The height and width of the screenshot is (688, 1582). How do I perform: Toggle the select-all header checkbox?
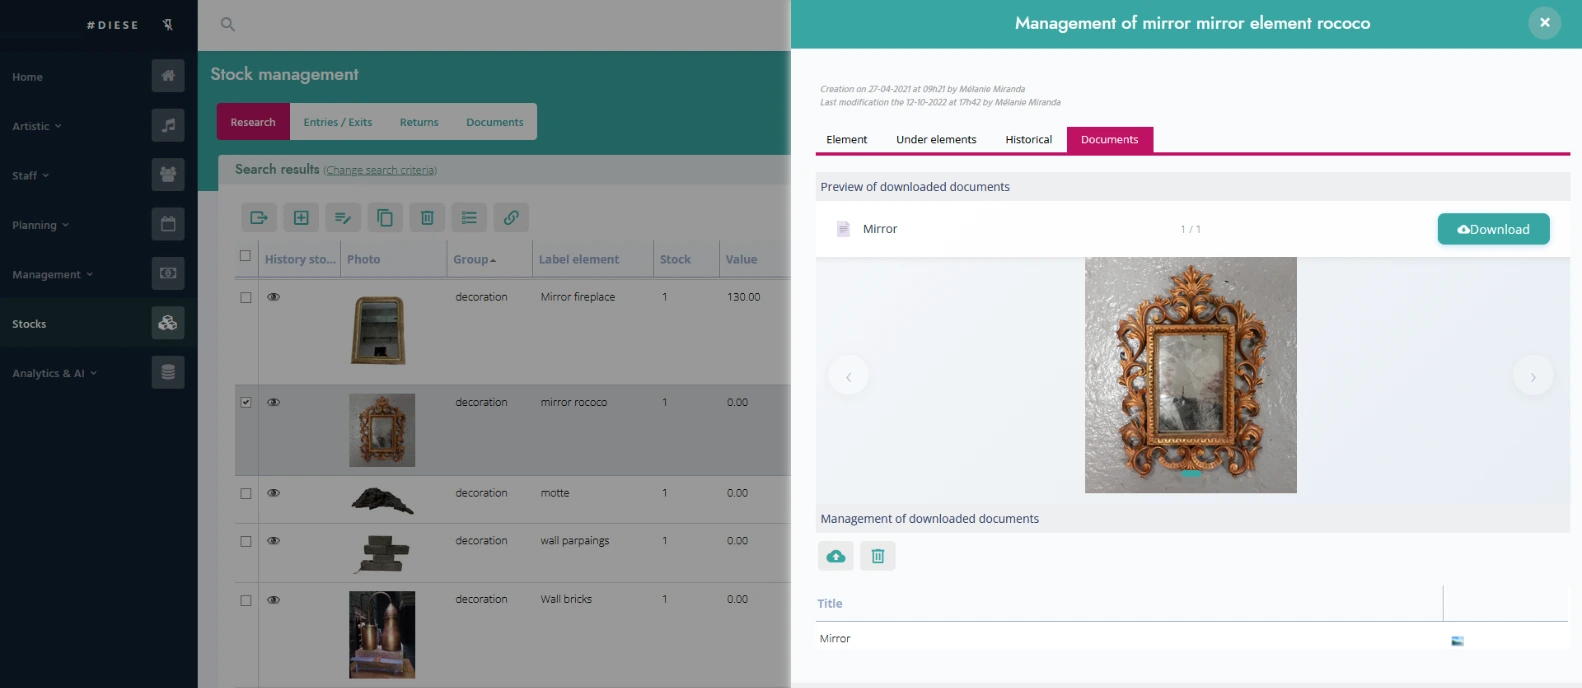246,256
